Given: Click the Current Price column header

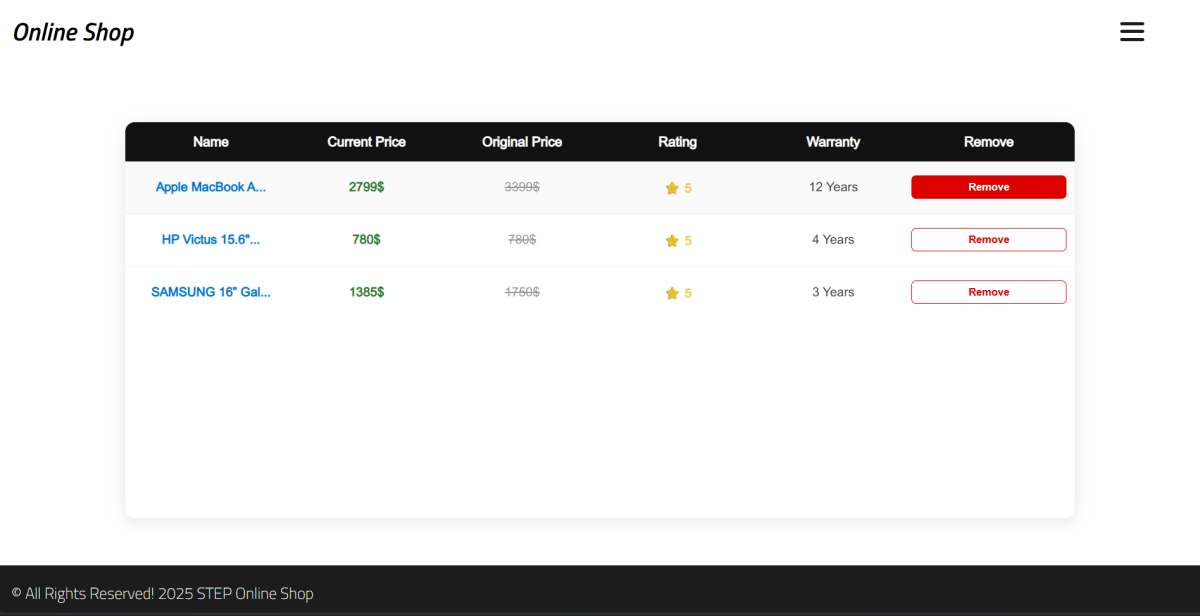Looking at the screenshot, I should pos(366,142).
